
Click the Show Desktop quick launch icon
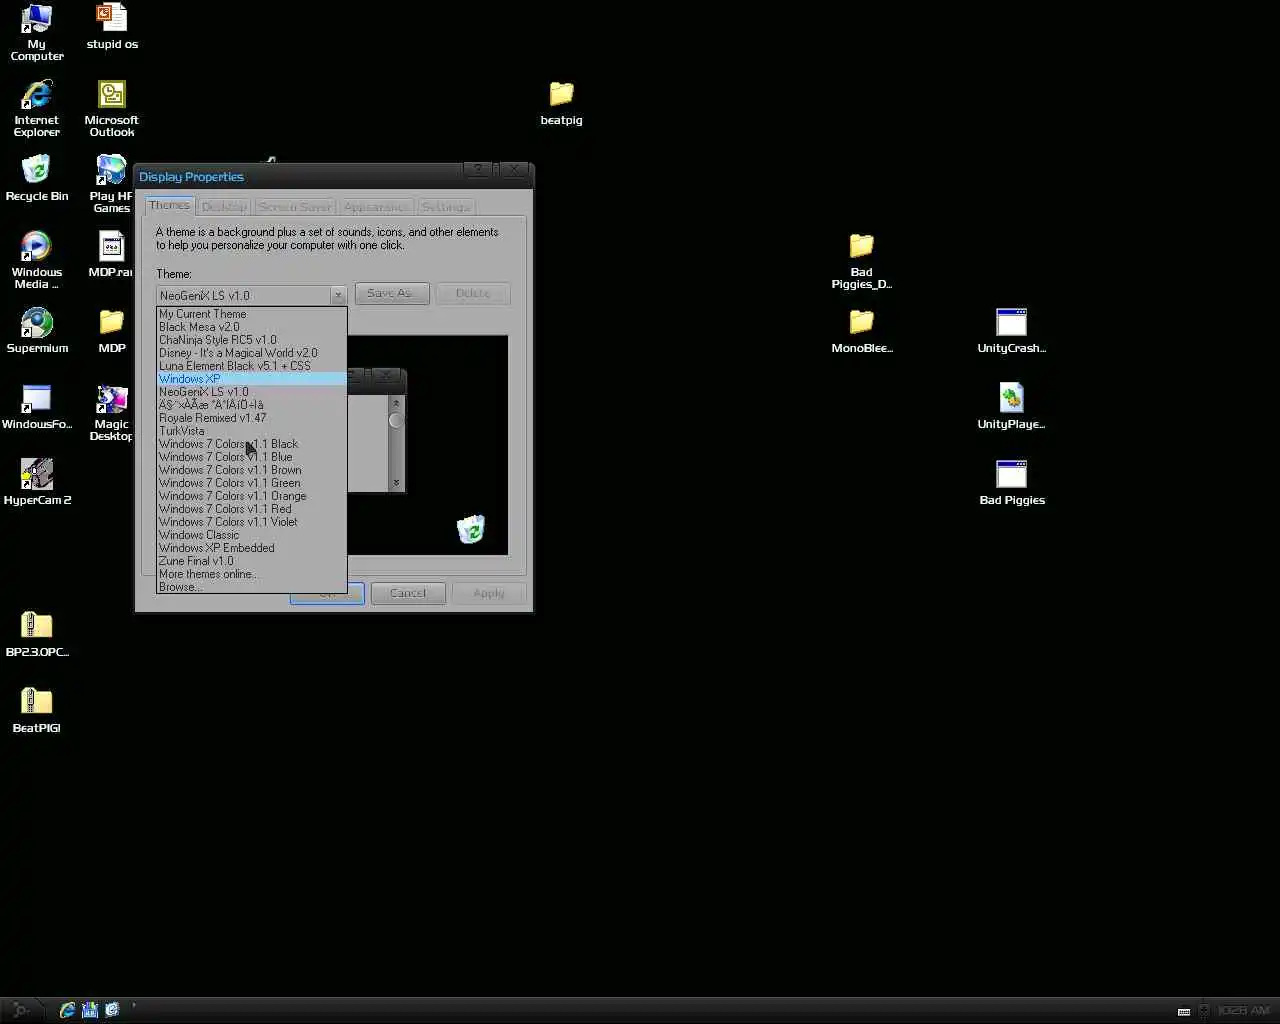tap(90, 1010)
